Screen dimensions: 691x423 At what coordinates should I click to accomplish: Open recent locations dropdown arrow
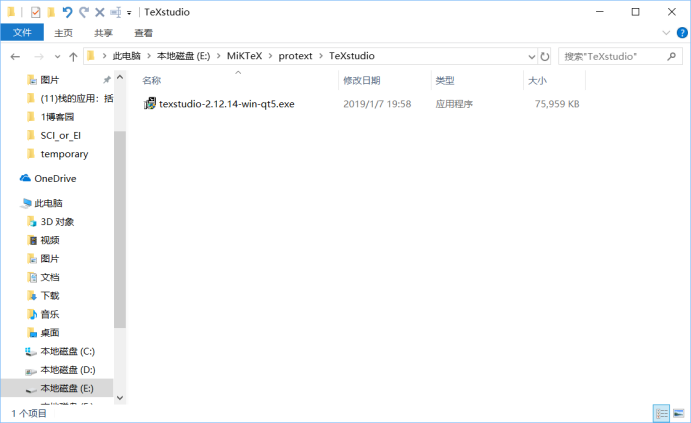click(x=57, y=57)
